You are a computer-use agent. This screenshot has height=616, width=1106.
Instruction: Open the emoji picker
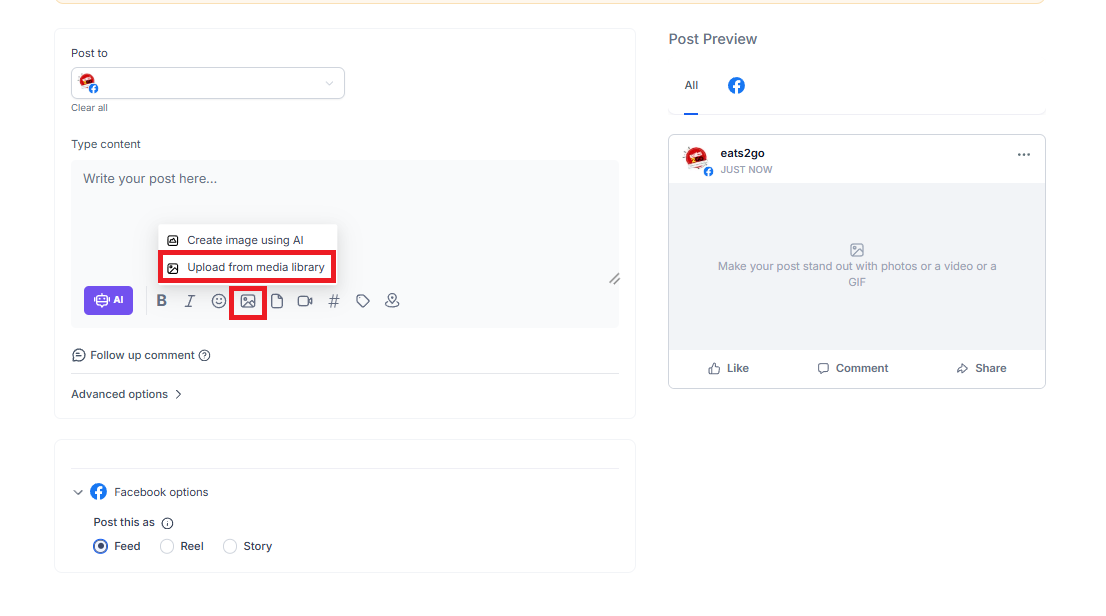pyautogui.click(x=219, y=301)
